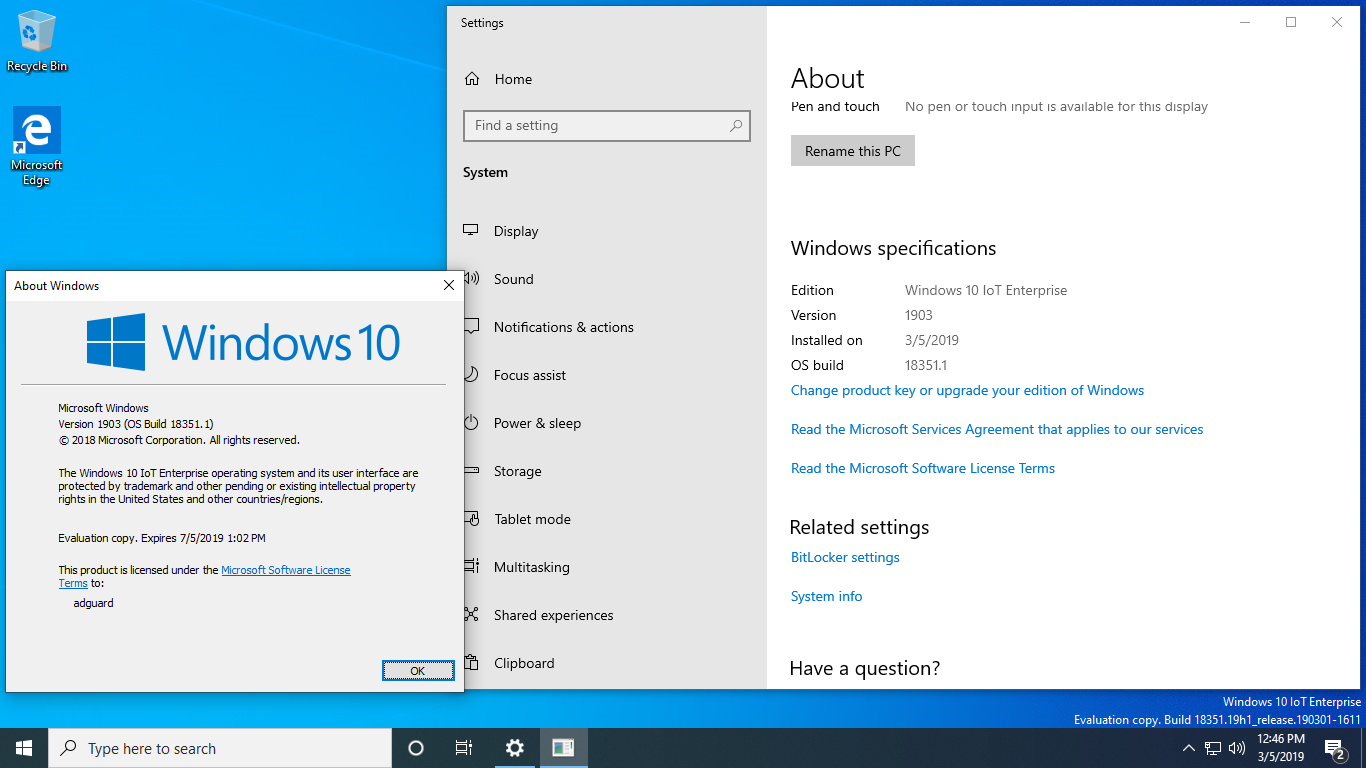This screenshot has height=768, width=1366.
Task: Click the Home icon in Settings
Action: tap(473, 79)
